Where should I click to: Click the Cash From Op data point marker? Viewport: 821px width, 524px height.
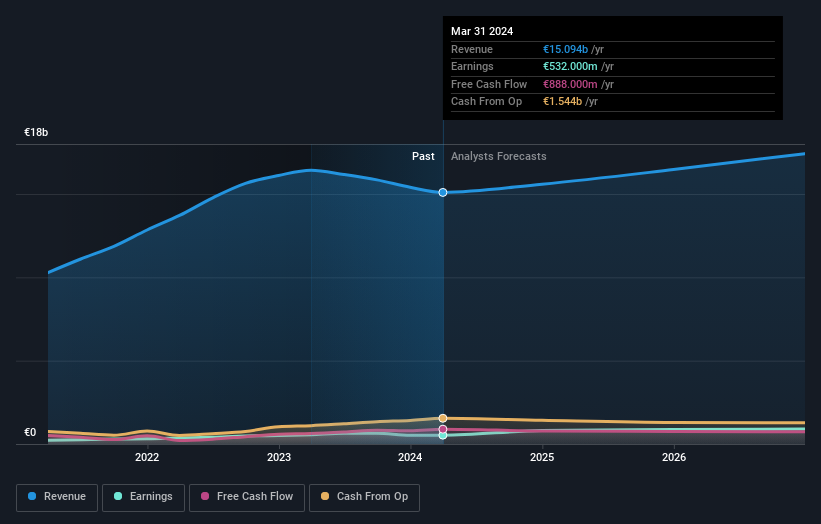[x=443, y=418]
